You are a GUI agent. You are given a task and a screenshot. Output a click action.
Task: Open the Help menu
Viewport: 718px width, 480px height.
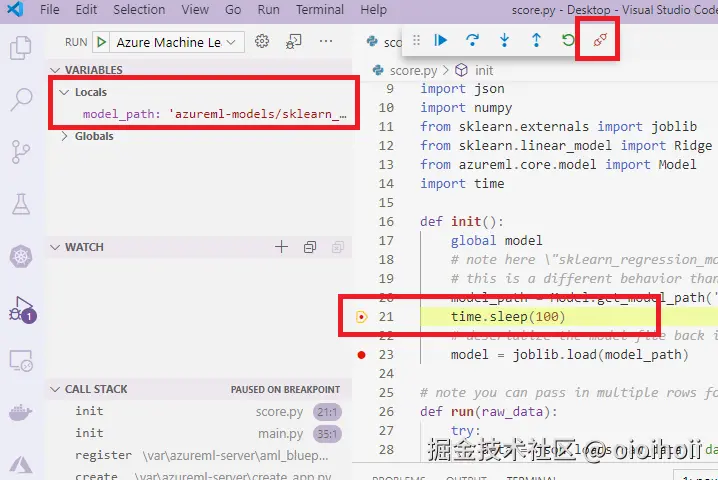(373, 10)
